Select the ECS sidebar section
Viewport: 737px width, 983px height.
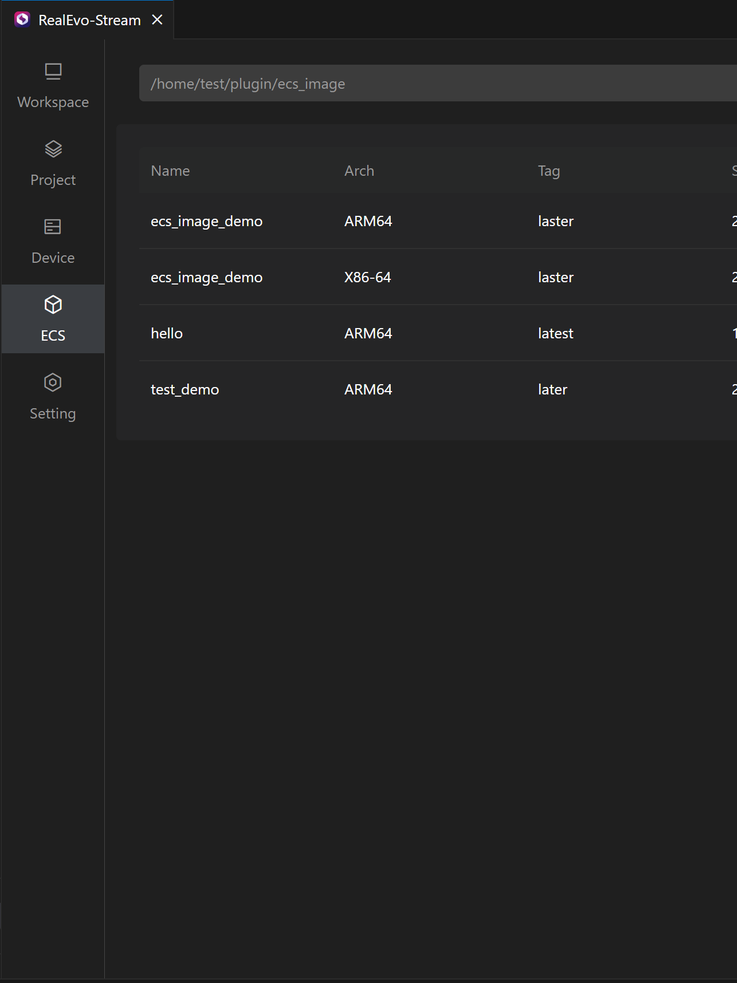[53, 319]
